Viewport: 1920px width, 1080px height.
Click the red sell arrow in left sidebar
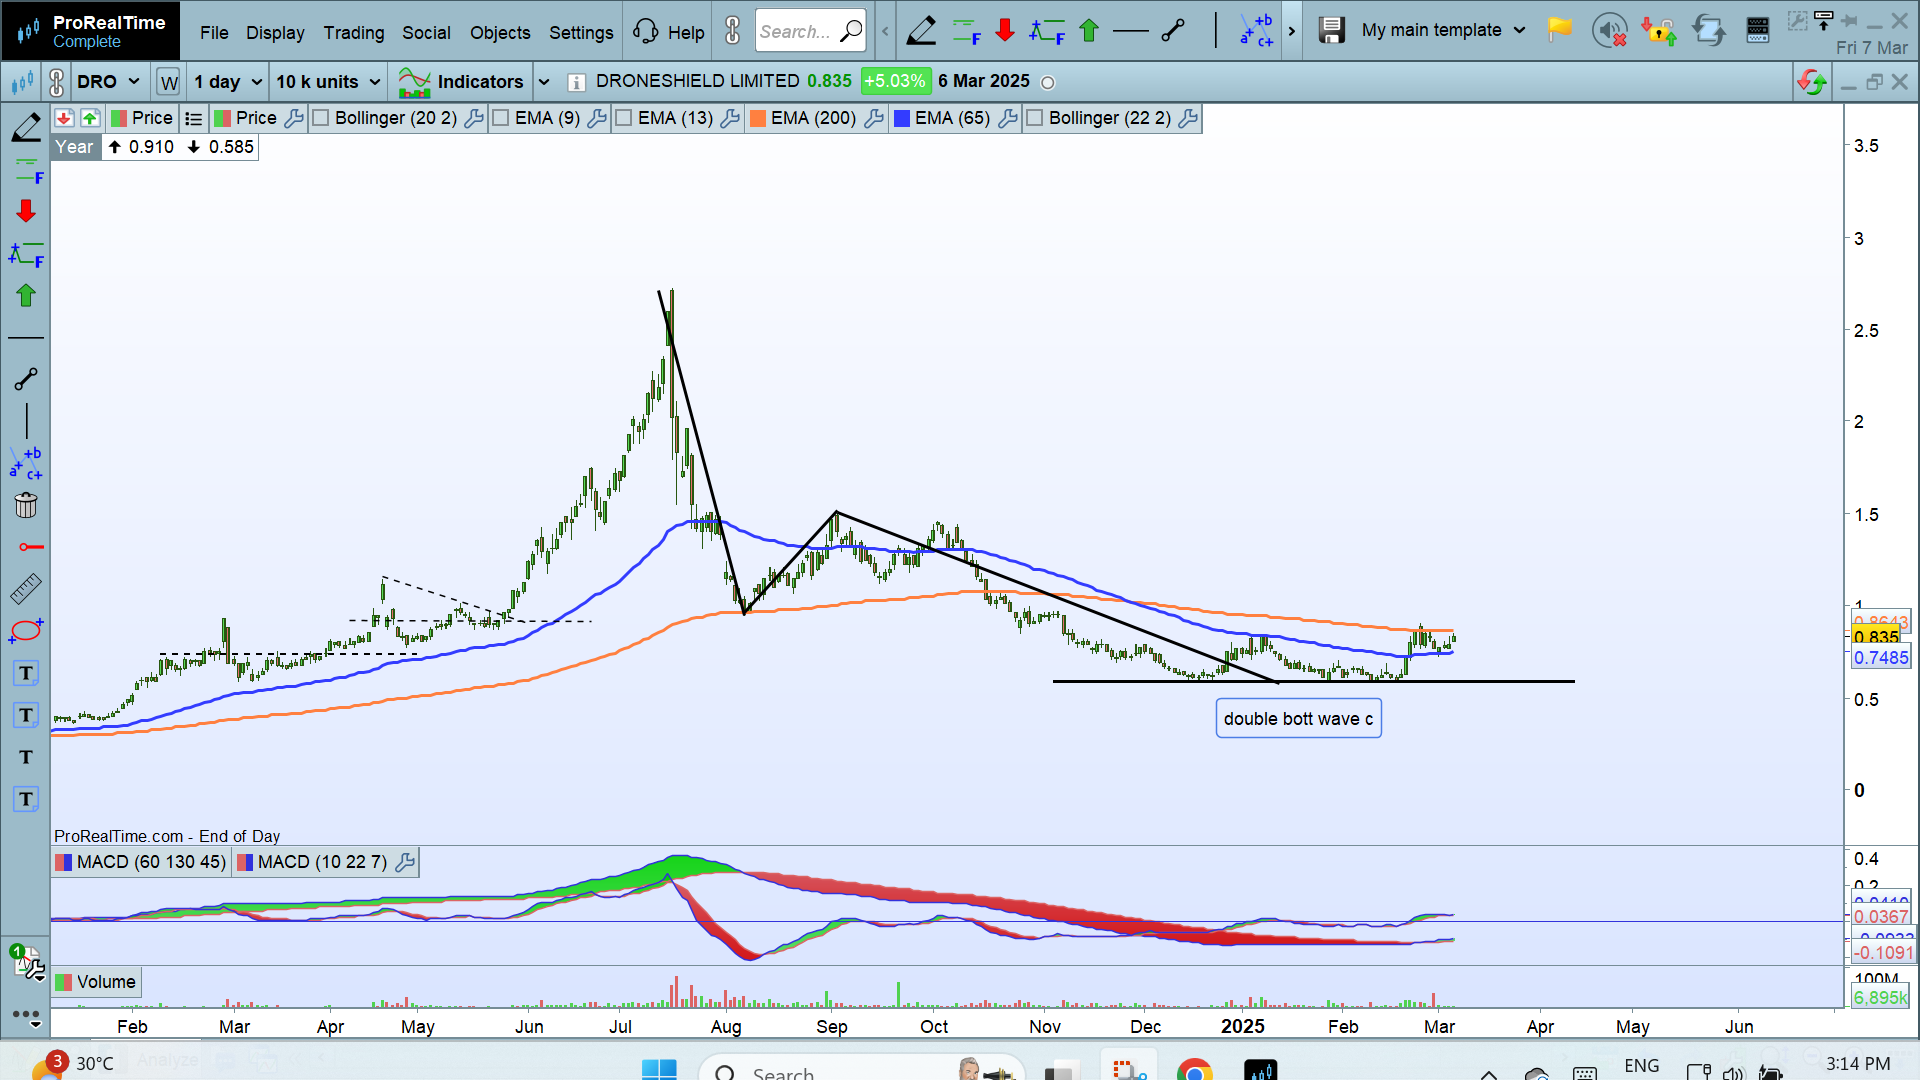(26, 211)
